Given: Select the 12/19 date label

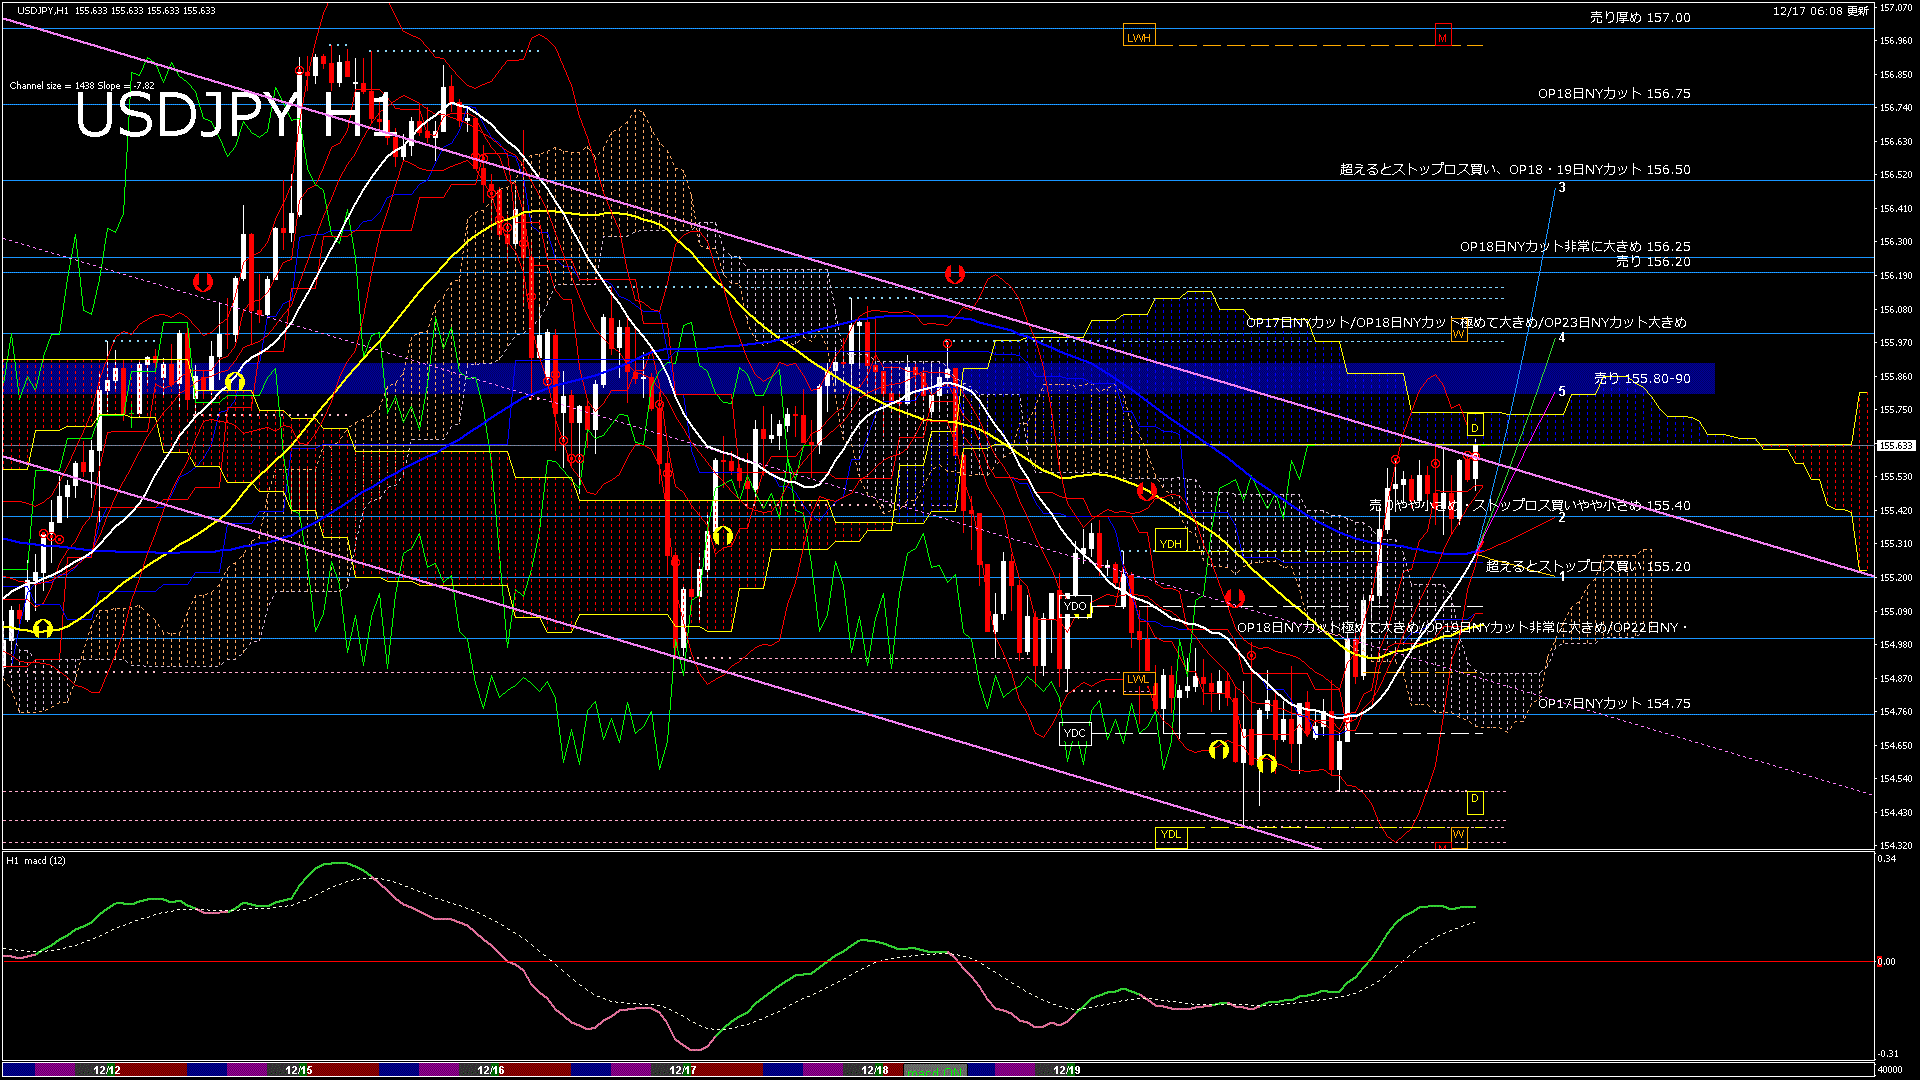Looking at the screenshot, I should coord(1067,1070).
